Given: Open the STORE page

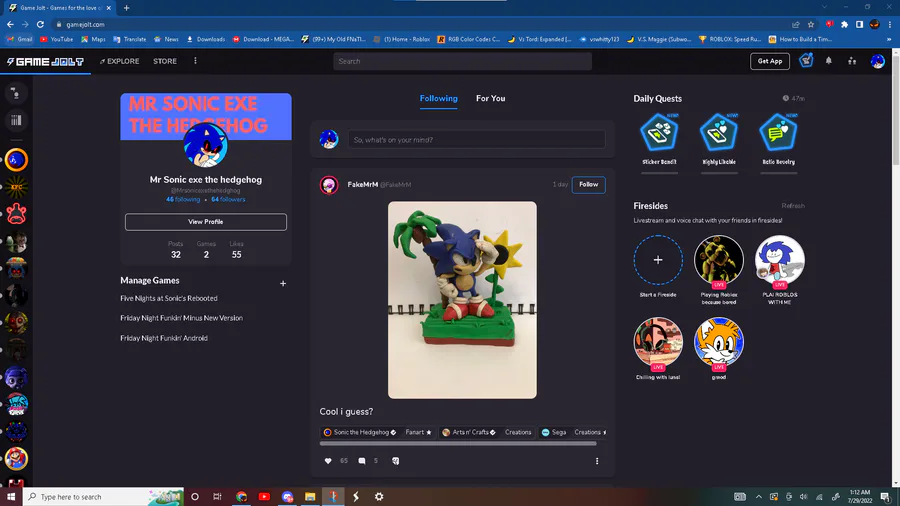Looking at the screenshot, I should click(x=165, y=61).
